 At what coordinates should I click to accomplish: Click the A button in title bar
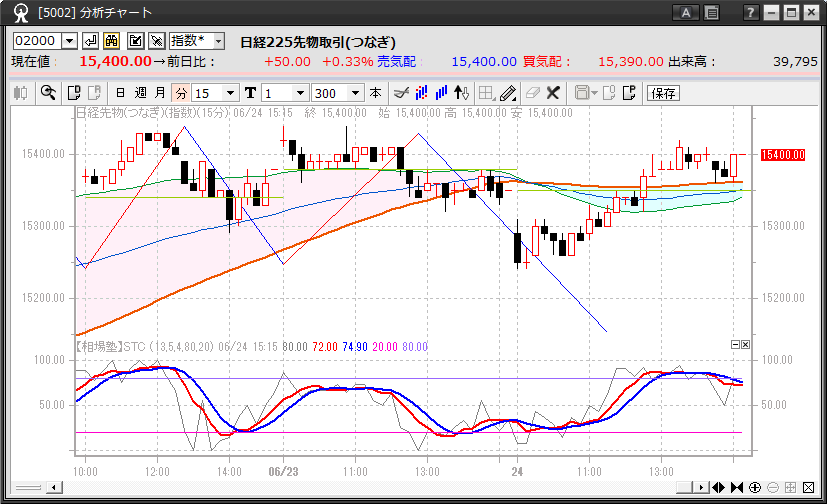coord(686,13)
